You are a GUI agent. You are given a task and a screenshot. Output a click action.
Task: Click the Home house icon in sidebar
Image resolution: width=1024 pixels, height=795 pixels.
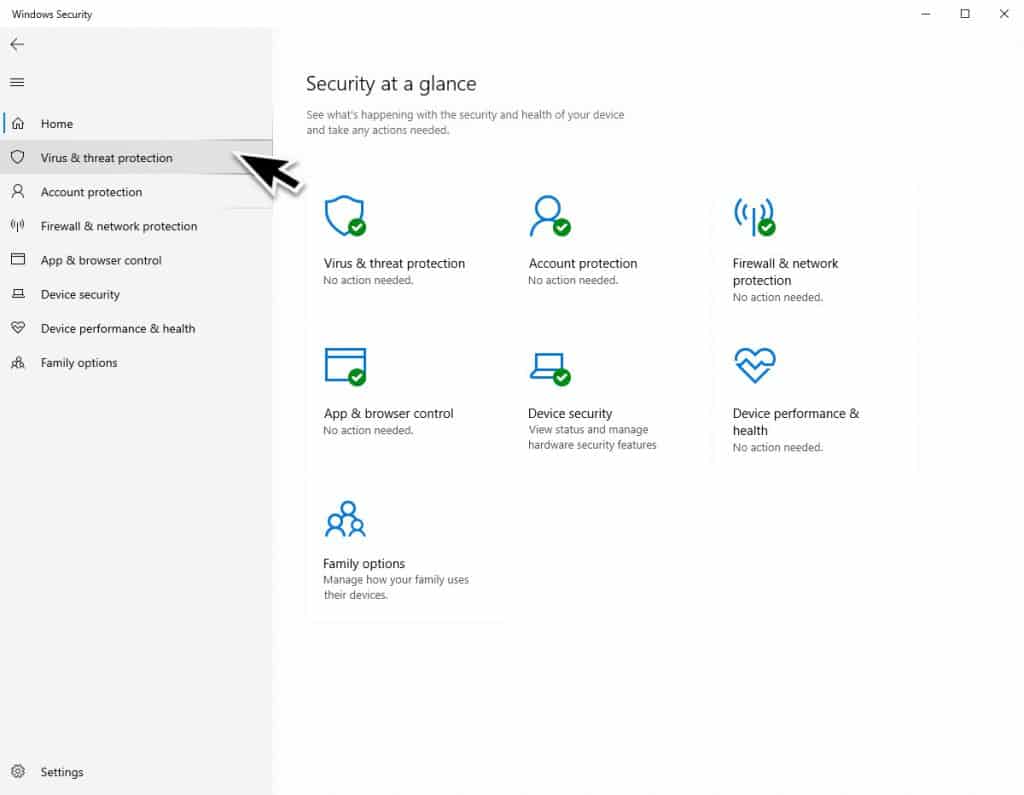coord(19,123)
